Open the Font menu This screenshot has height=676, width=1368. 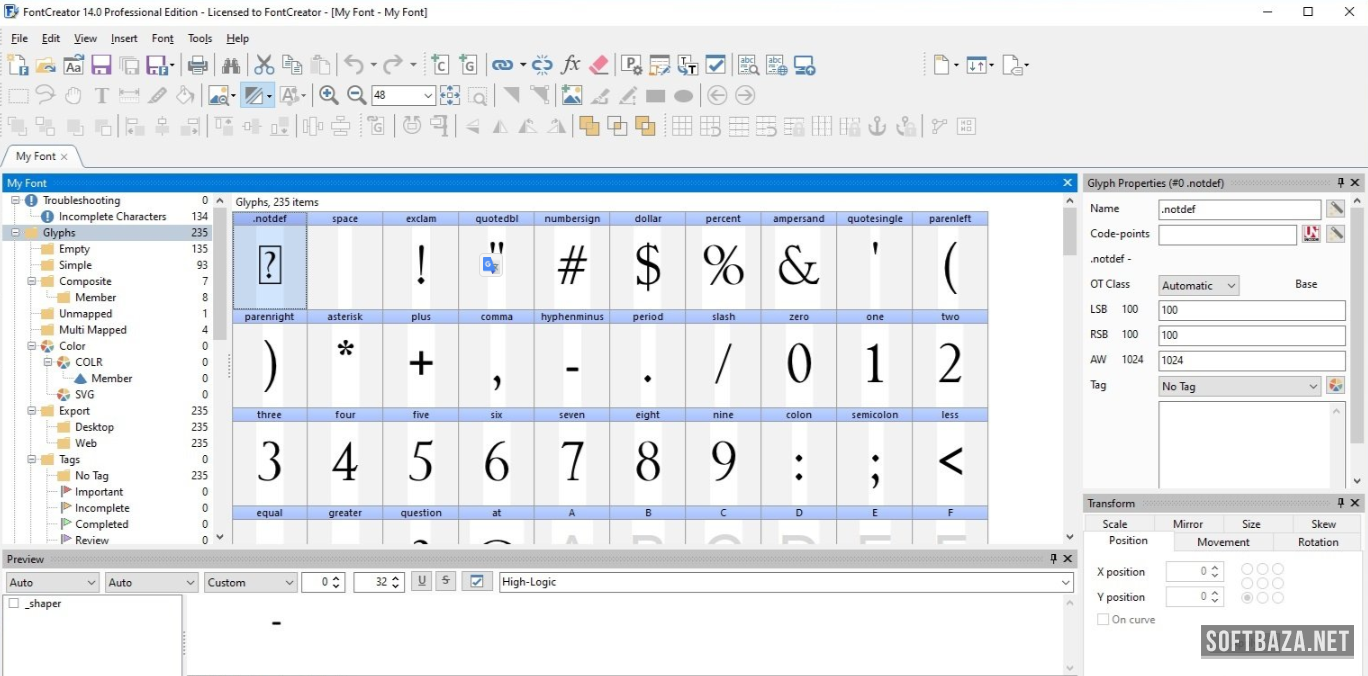click(x=162, y=38)
